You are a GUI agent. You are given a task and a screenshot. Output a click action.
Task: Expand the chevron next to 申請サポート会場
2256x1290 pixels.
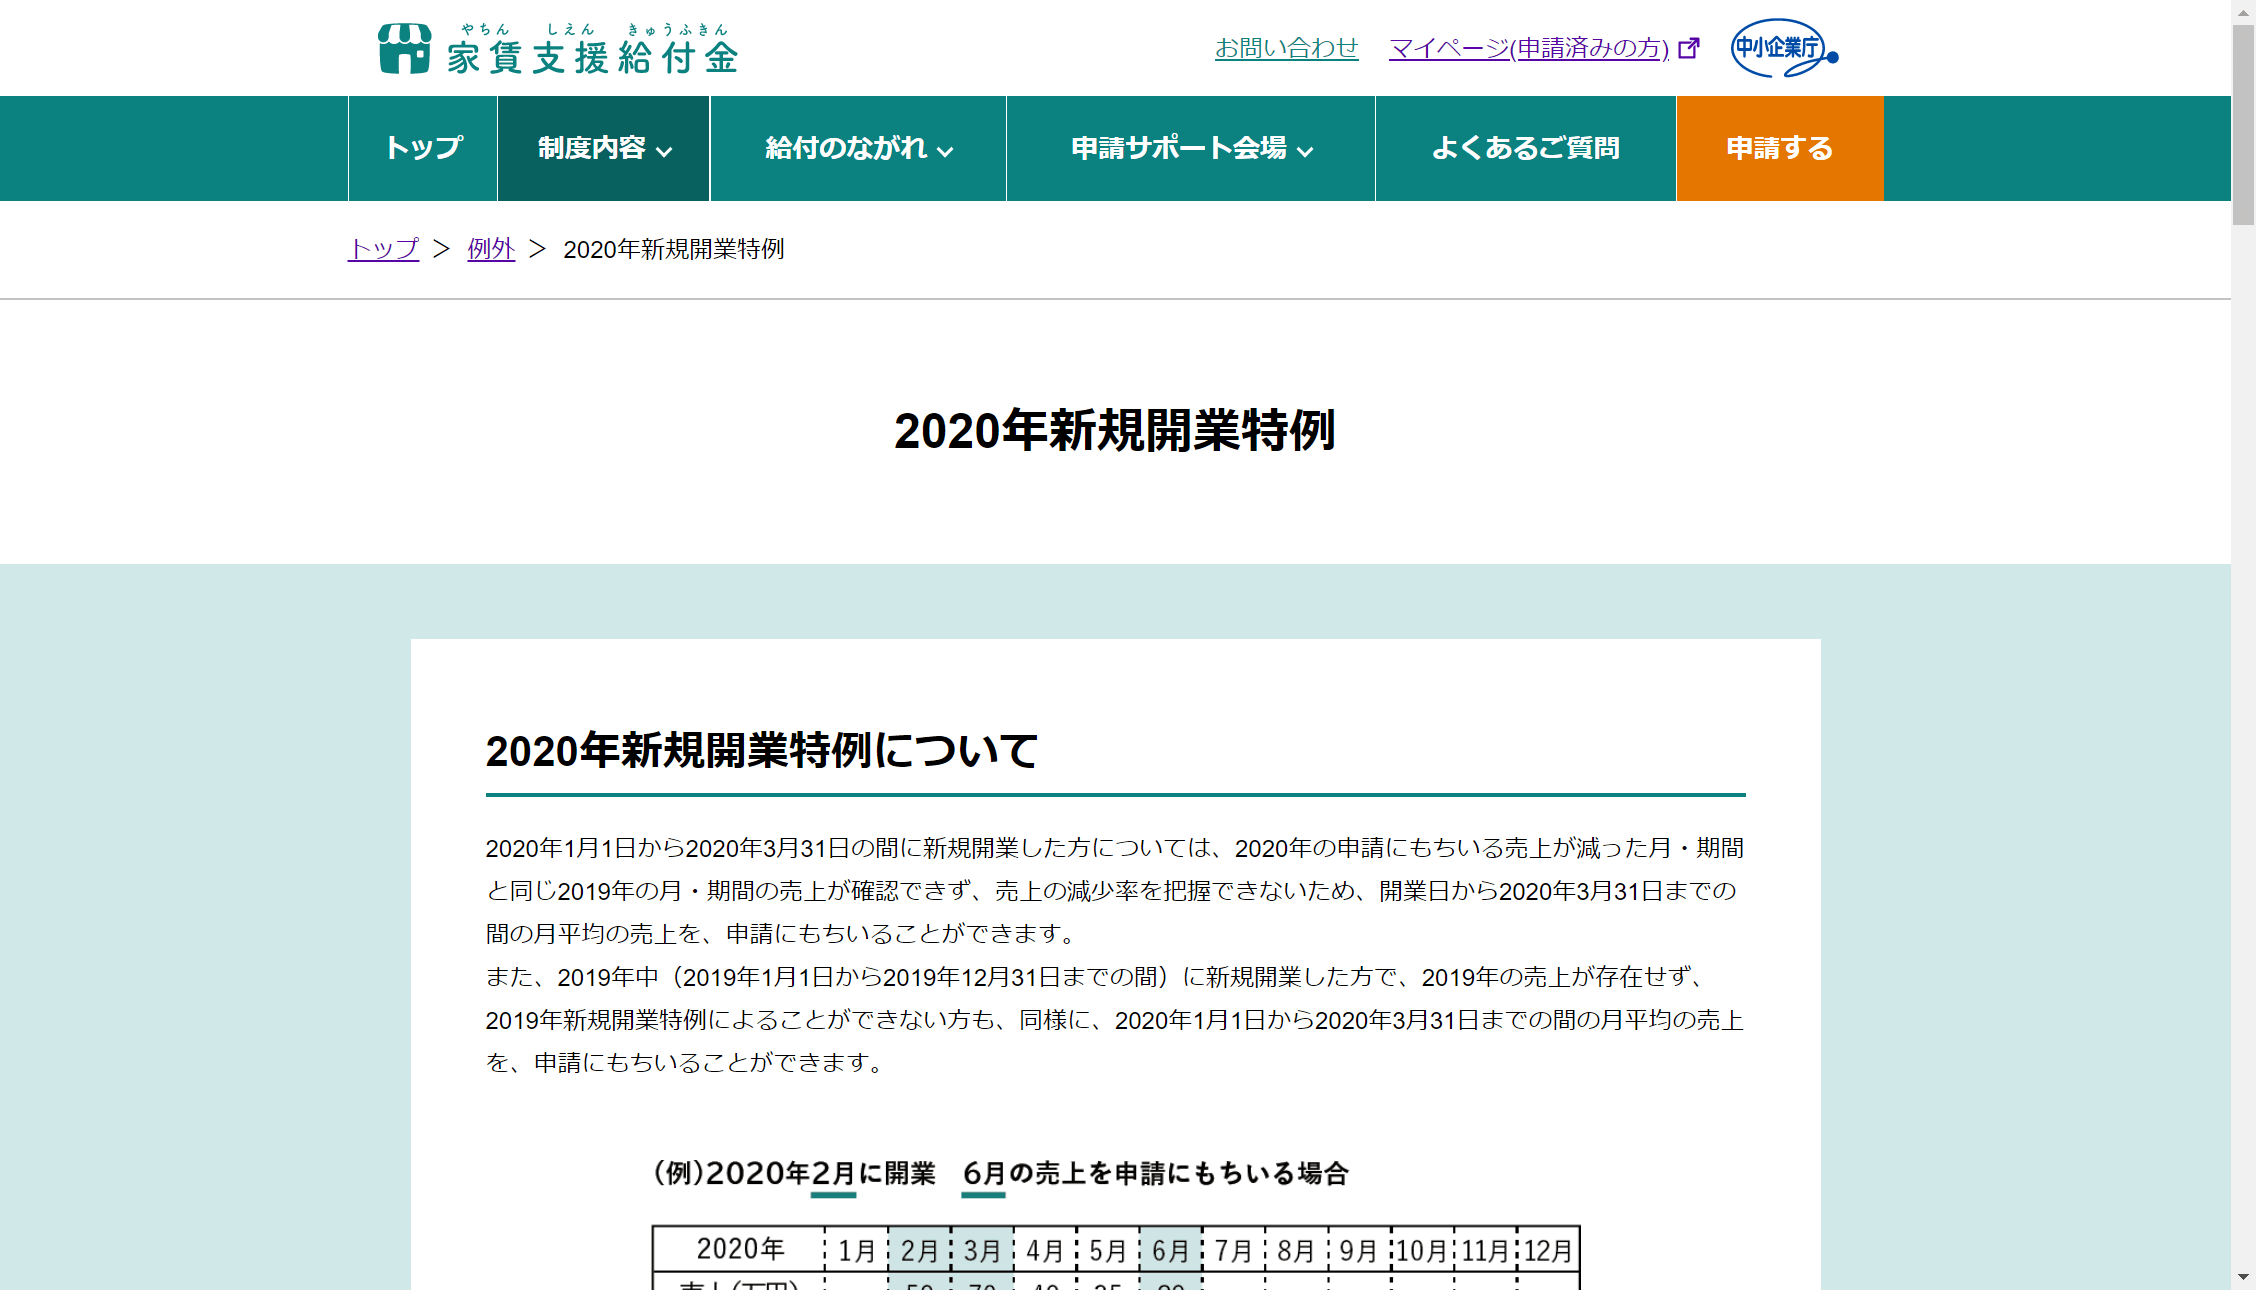click(x=1305, y=152)
